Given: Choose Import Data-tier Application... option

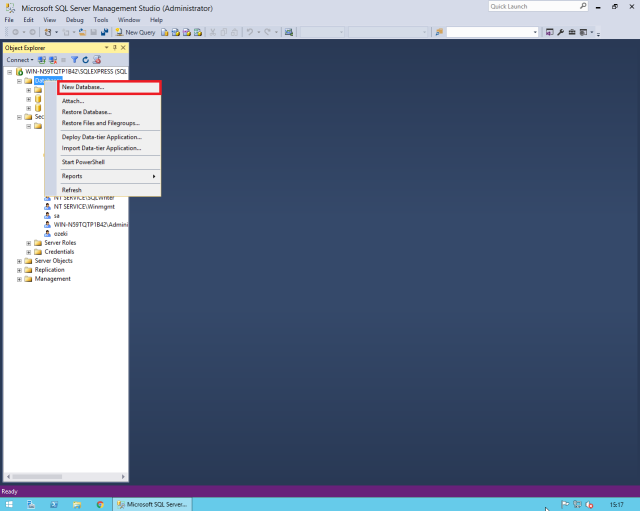Looking at the screenshot, I should 109,148.
